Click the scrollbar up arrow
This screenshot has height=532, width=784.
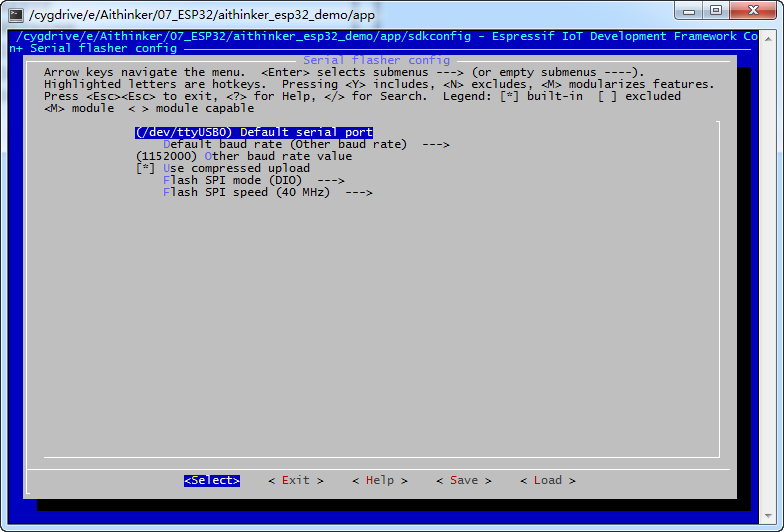[x=768, y=38]
